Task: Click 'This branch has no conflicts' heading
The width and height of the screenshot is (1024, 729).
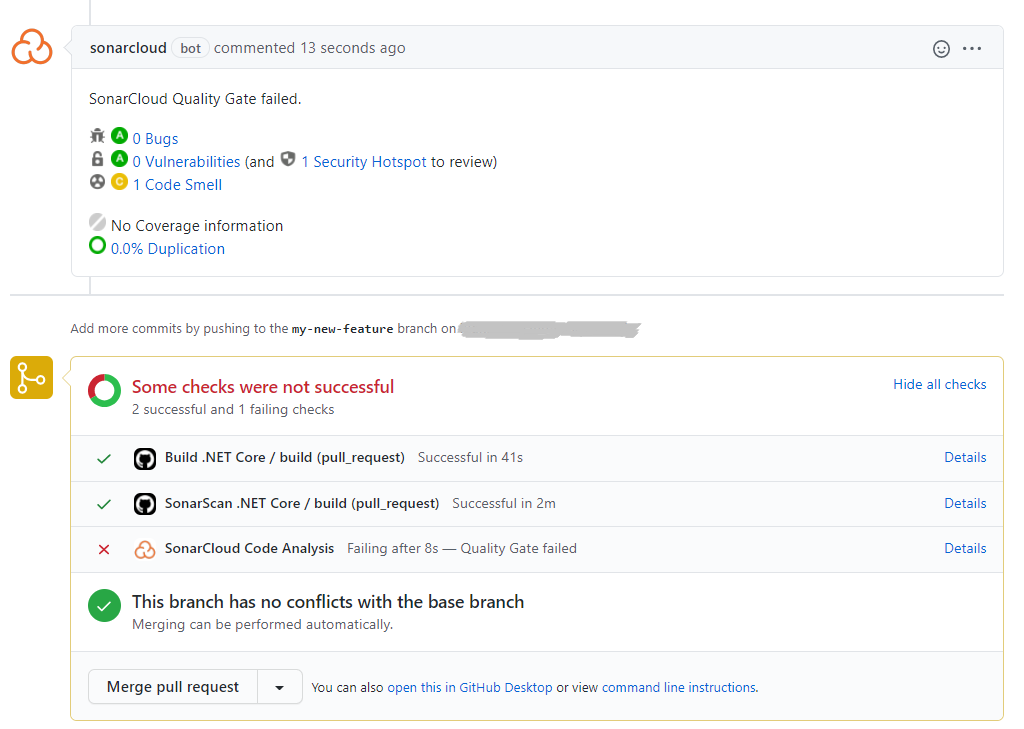Action: tap(328, 602)
